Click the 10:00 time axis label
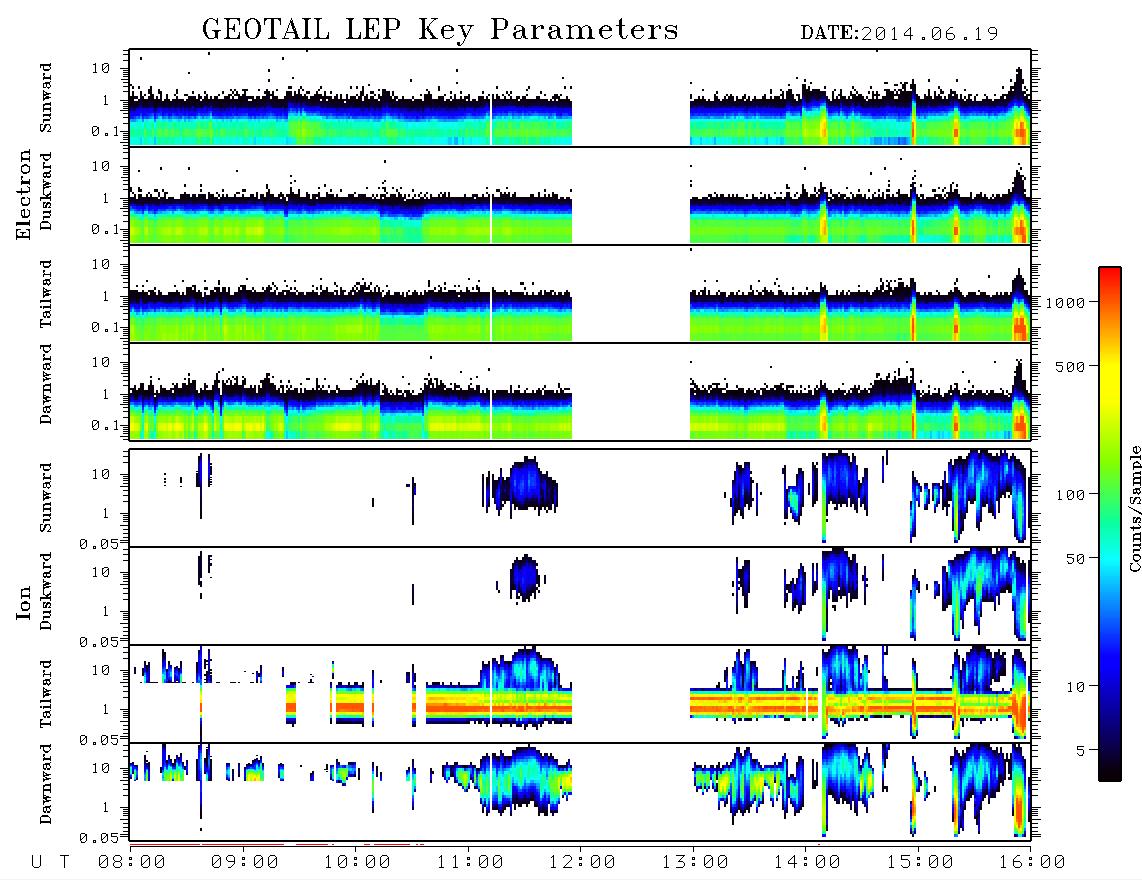Viewport: 1142px width, 880px height. (357, 863)
